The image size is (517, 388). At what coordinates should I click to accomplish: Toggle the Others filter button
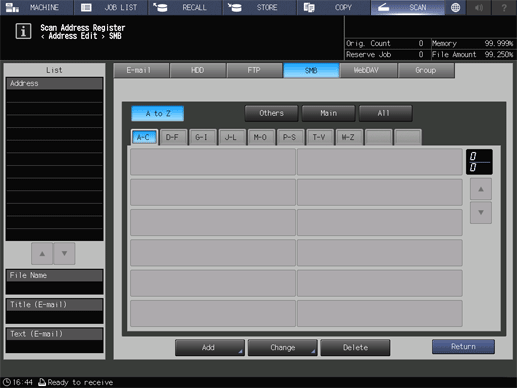pos(271,113)
